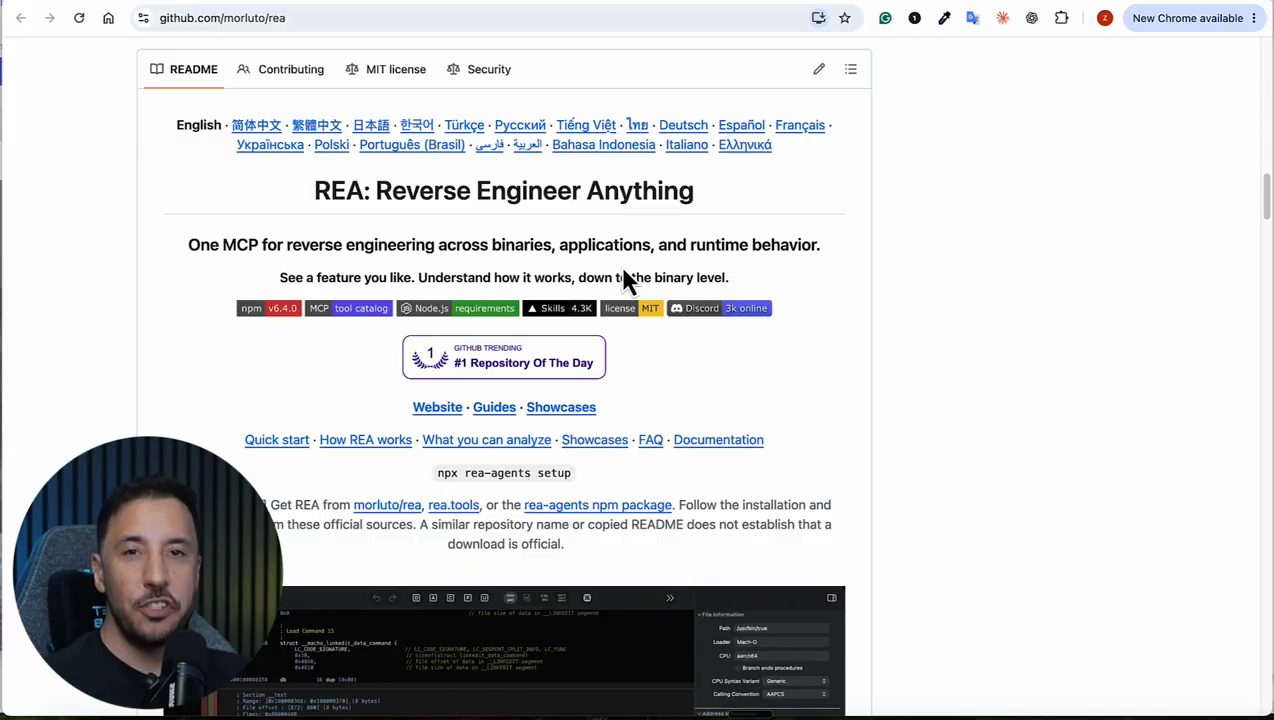
Task: View site information icon in address bar
Action: 143,18
